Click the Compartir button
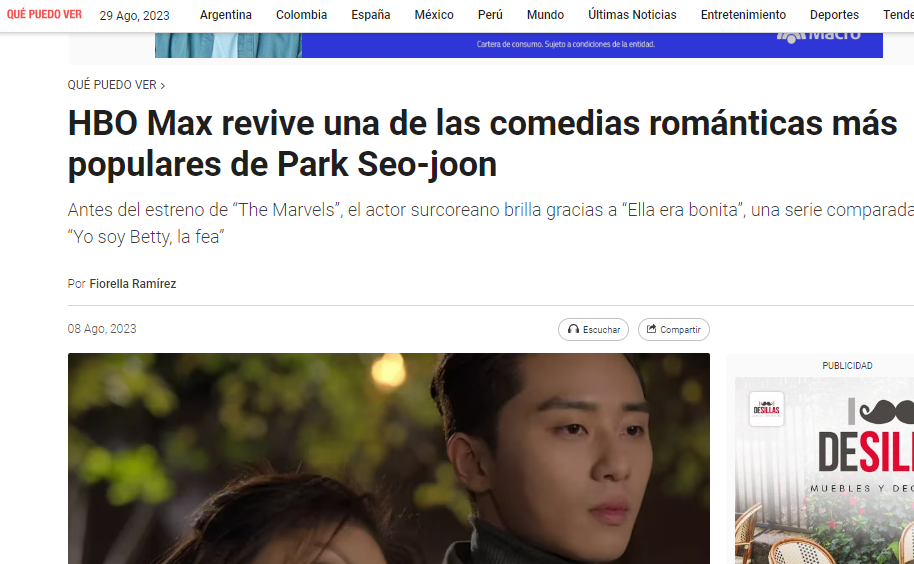 (673, 329)
